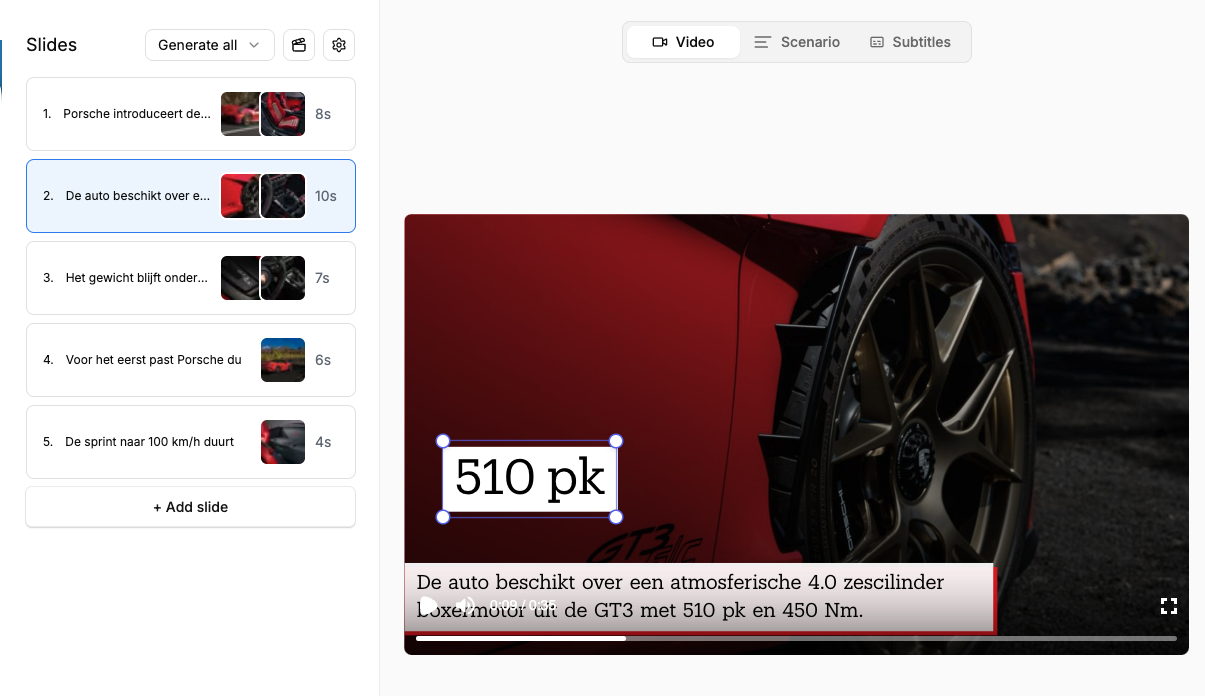Click the top-right handle of the 510 pk box
The height and width of the screenshot is (696, 1205).
point(616,441)
